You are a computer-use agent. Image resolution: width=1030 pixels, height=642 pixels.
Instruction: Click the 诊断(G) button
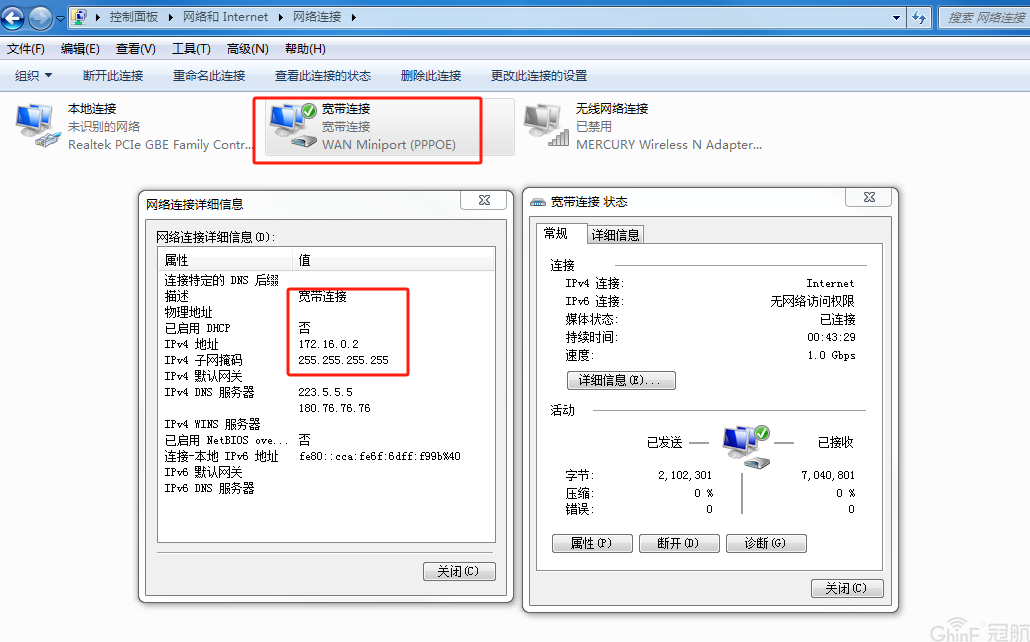coord(766,543)
